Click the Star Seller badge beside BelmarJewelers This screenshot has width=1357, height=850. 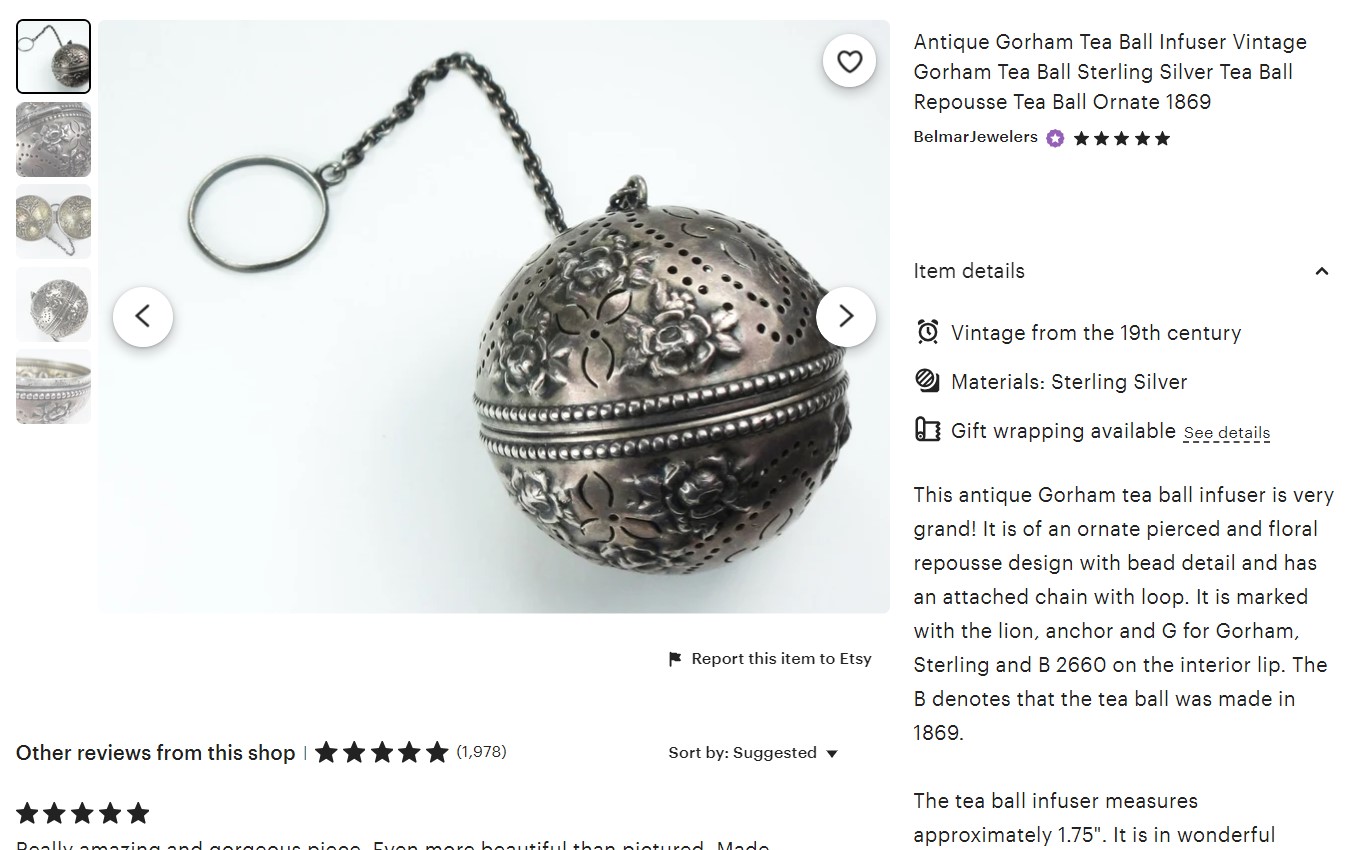pos(1055,139)
